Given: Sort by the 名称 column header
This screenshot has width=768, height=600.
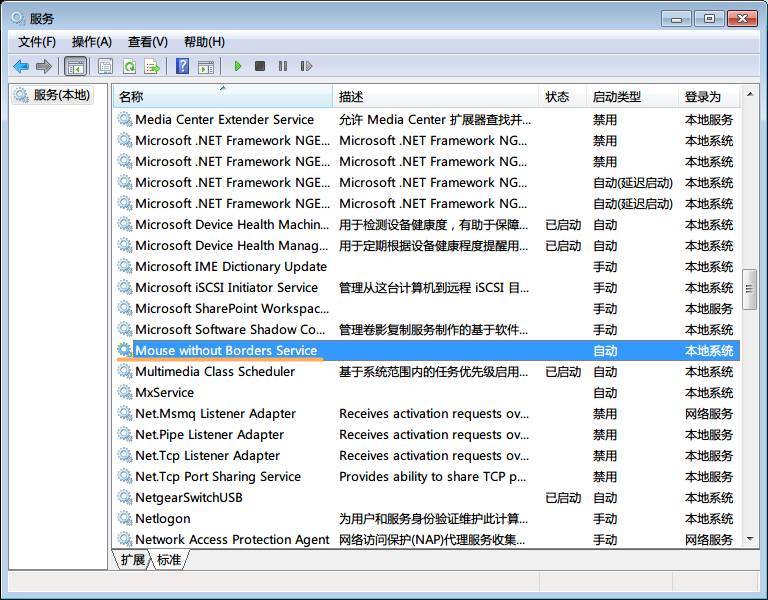Looking at the screenshot, I should (223, 96).
